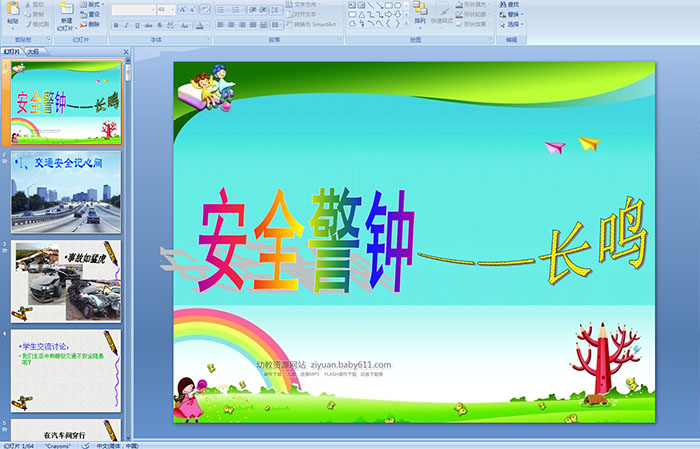The height and width of the screenshot is (449, 700).
Task: Click the 中文(简体,中国) language indicator
Action: coord(118,445)
